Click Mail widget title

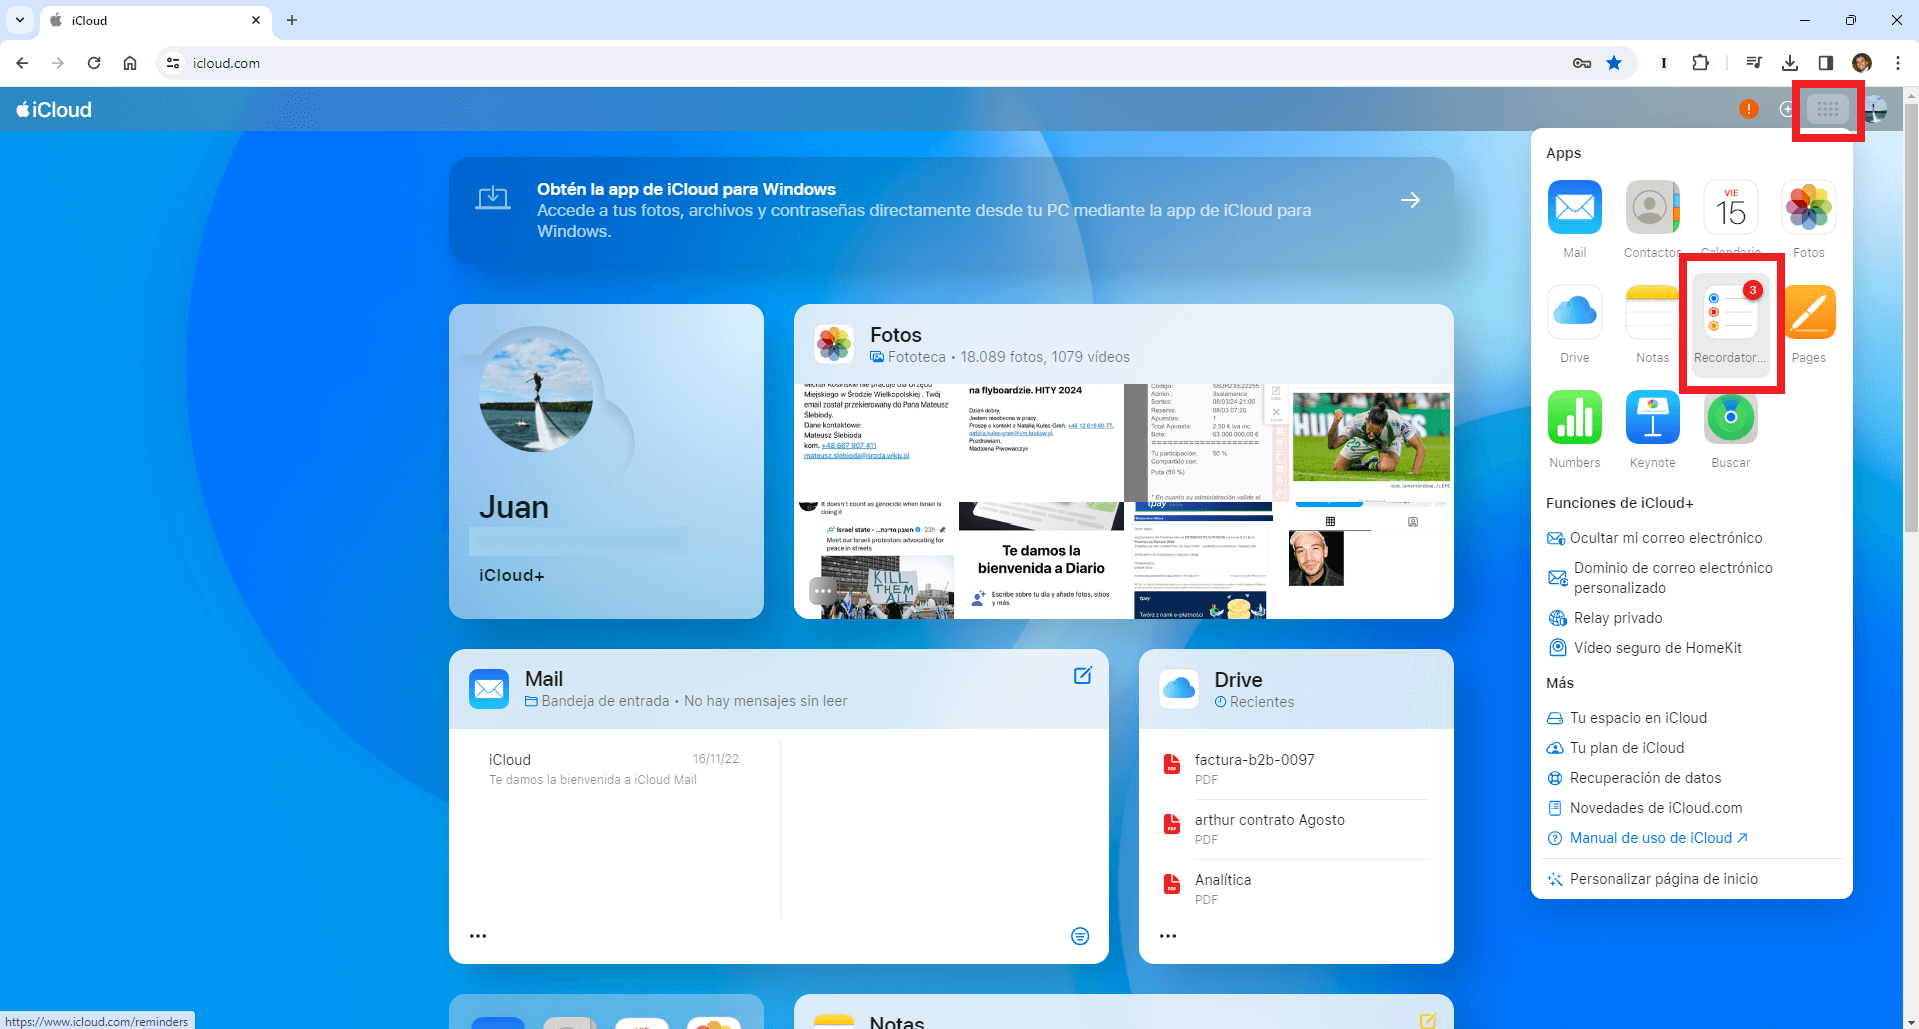[x=544, y=679]
